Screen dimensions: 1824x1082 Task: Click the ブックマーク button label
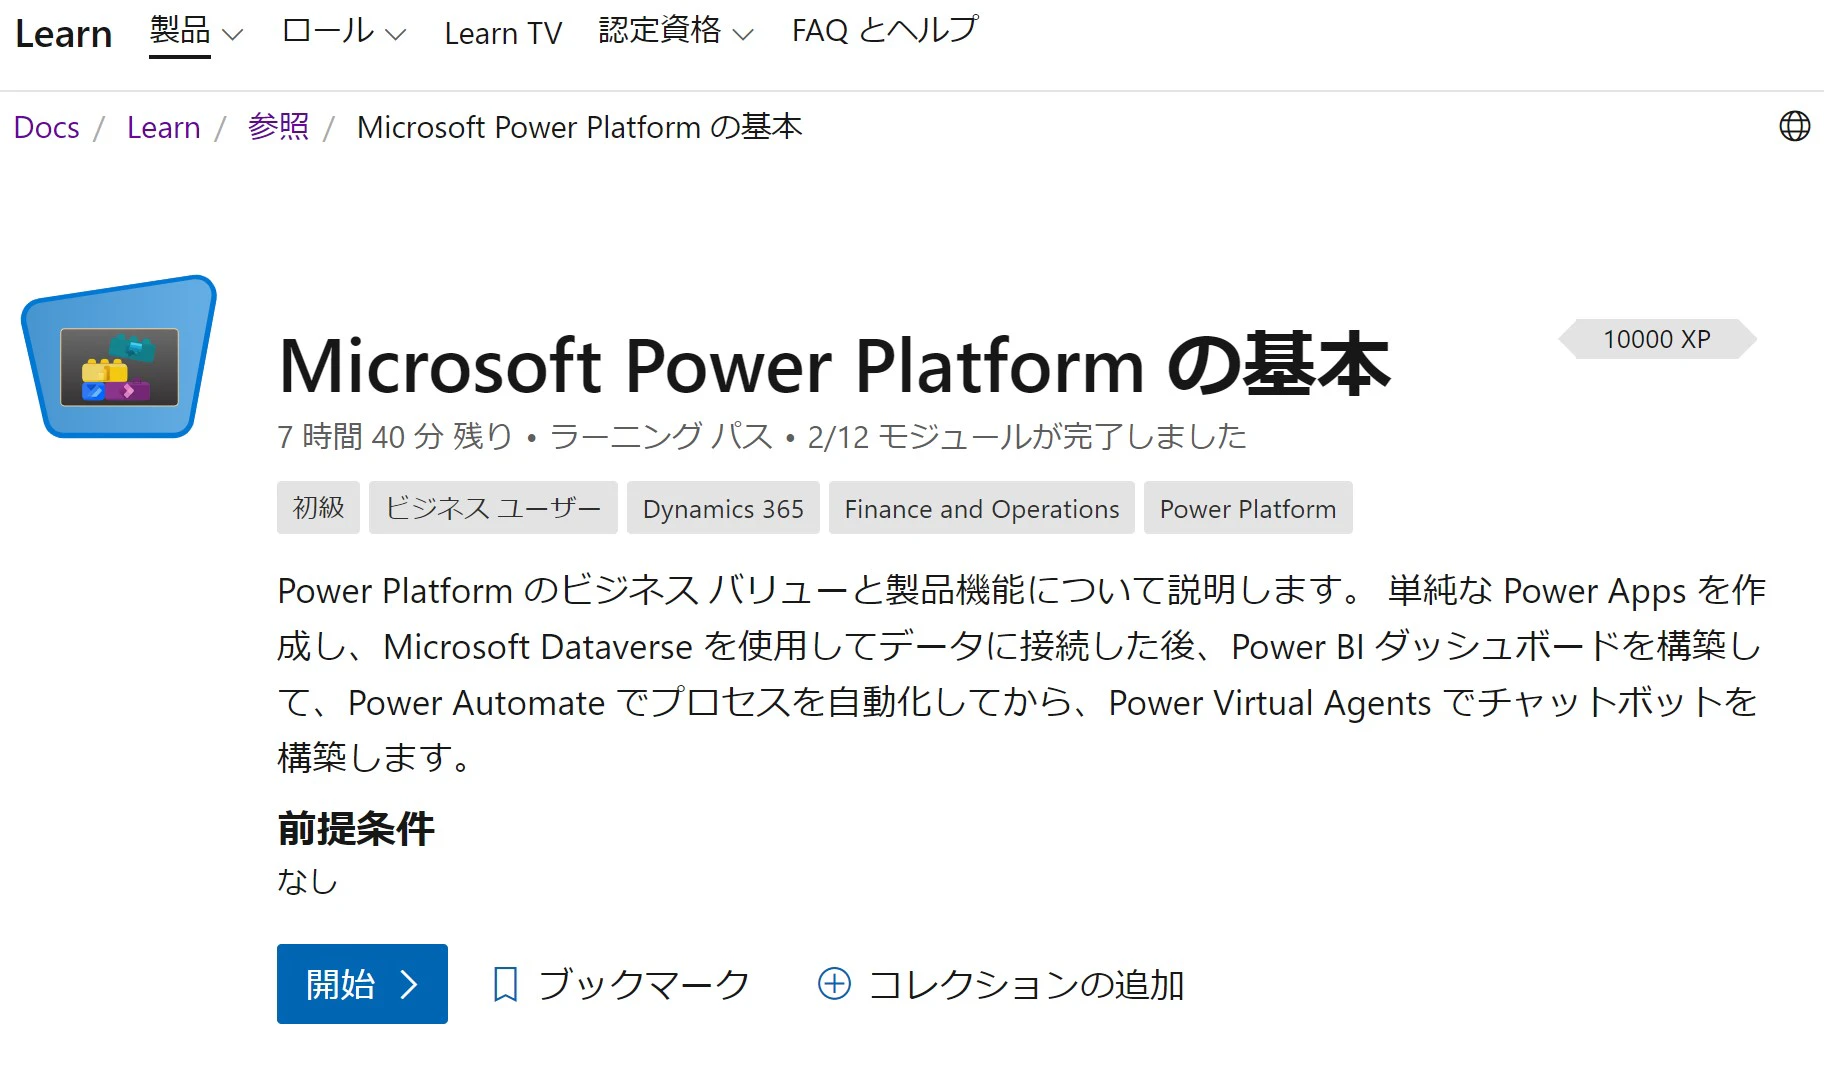point(643,985)
